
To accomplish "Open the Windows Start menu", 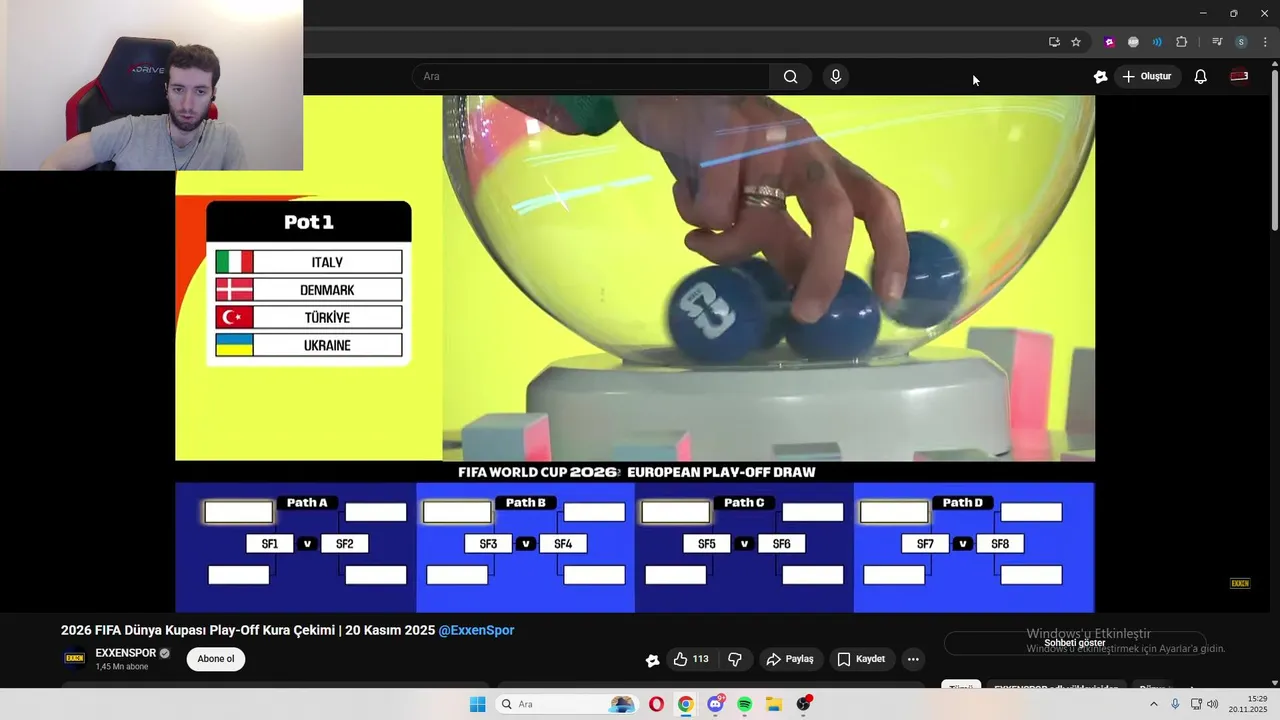I will coord(478,704).
